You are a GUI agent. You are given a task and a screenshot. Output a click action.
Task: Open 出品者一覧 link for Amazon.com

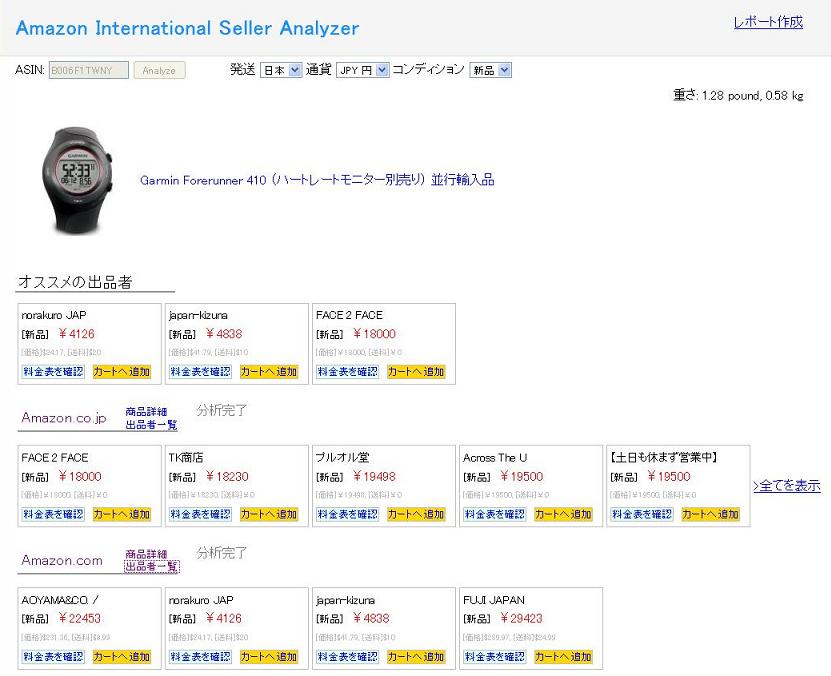point(152,567)
